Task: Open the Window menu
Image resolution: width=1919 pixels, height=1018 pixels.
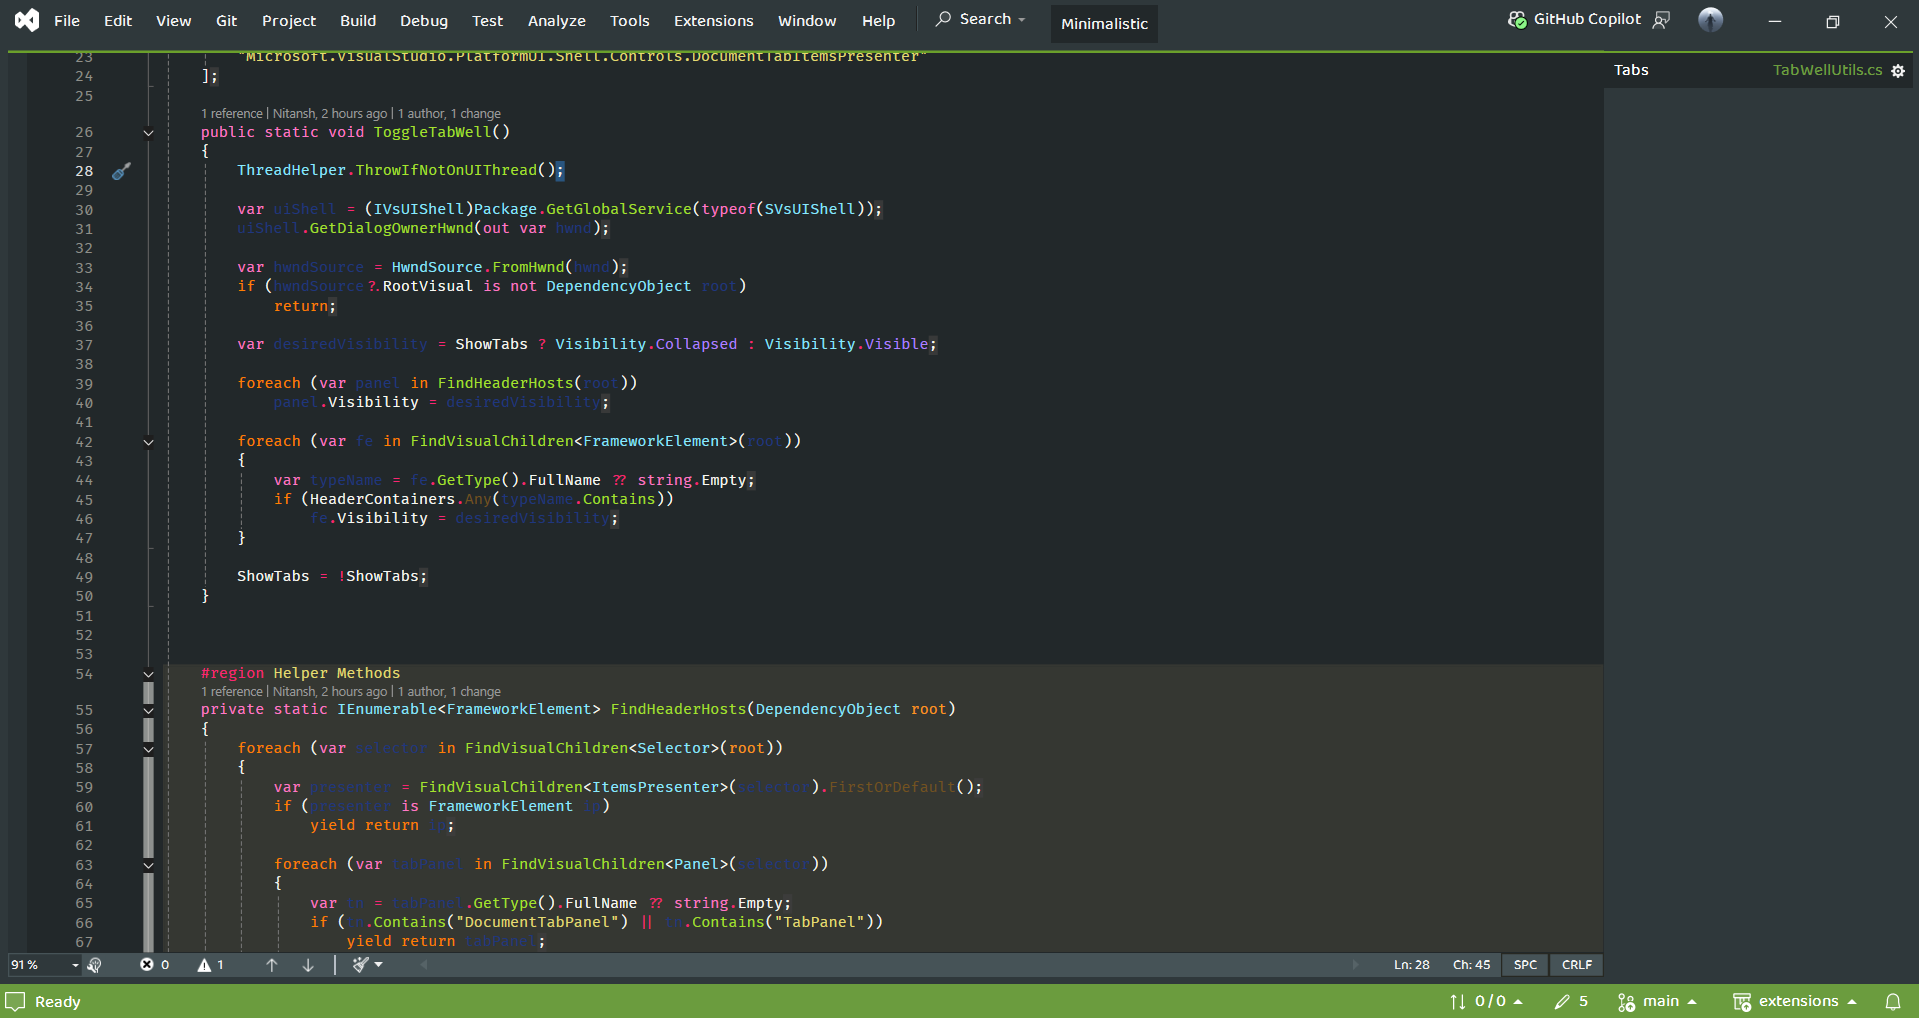Action: point(807,20)
